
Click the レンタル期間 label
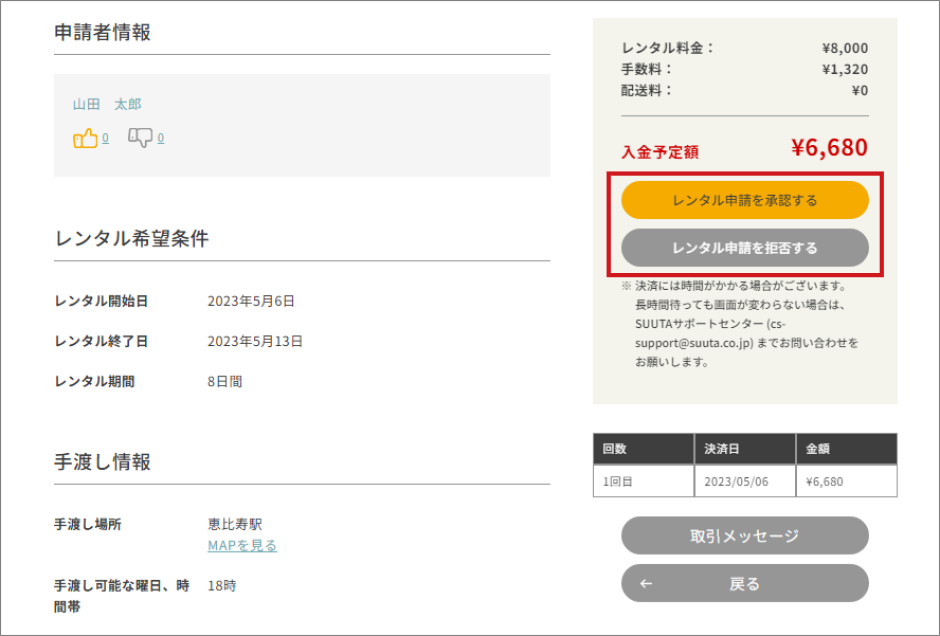pyautogui.click(x=94, y=381)
